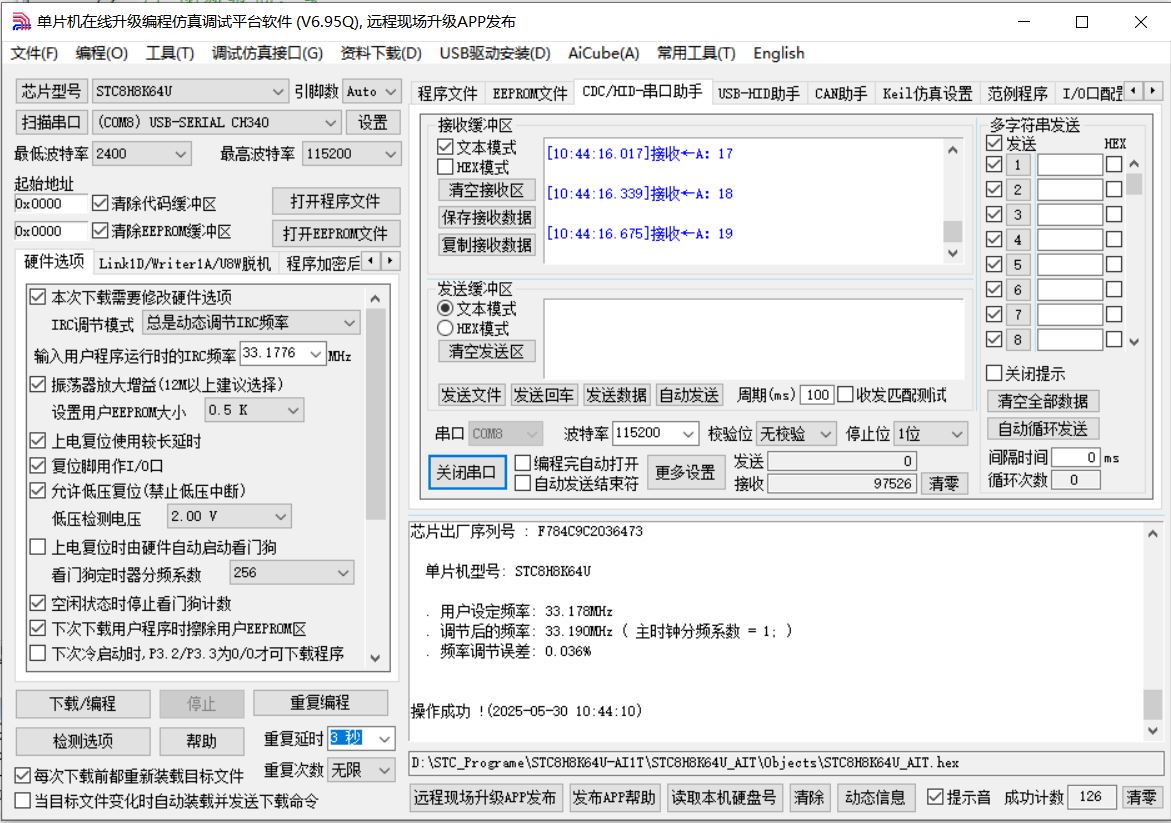
Task: Click the right arrow beside 程序加密后 tab
Action: pos(391,261)
